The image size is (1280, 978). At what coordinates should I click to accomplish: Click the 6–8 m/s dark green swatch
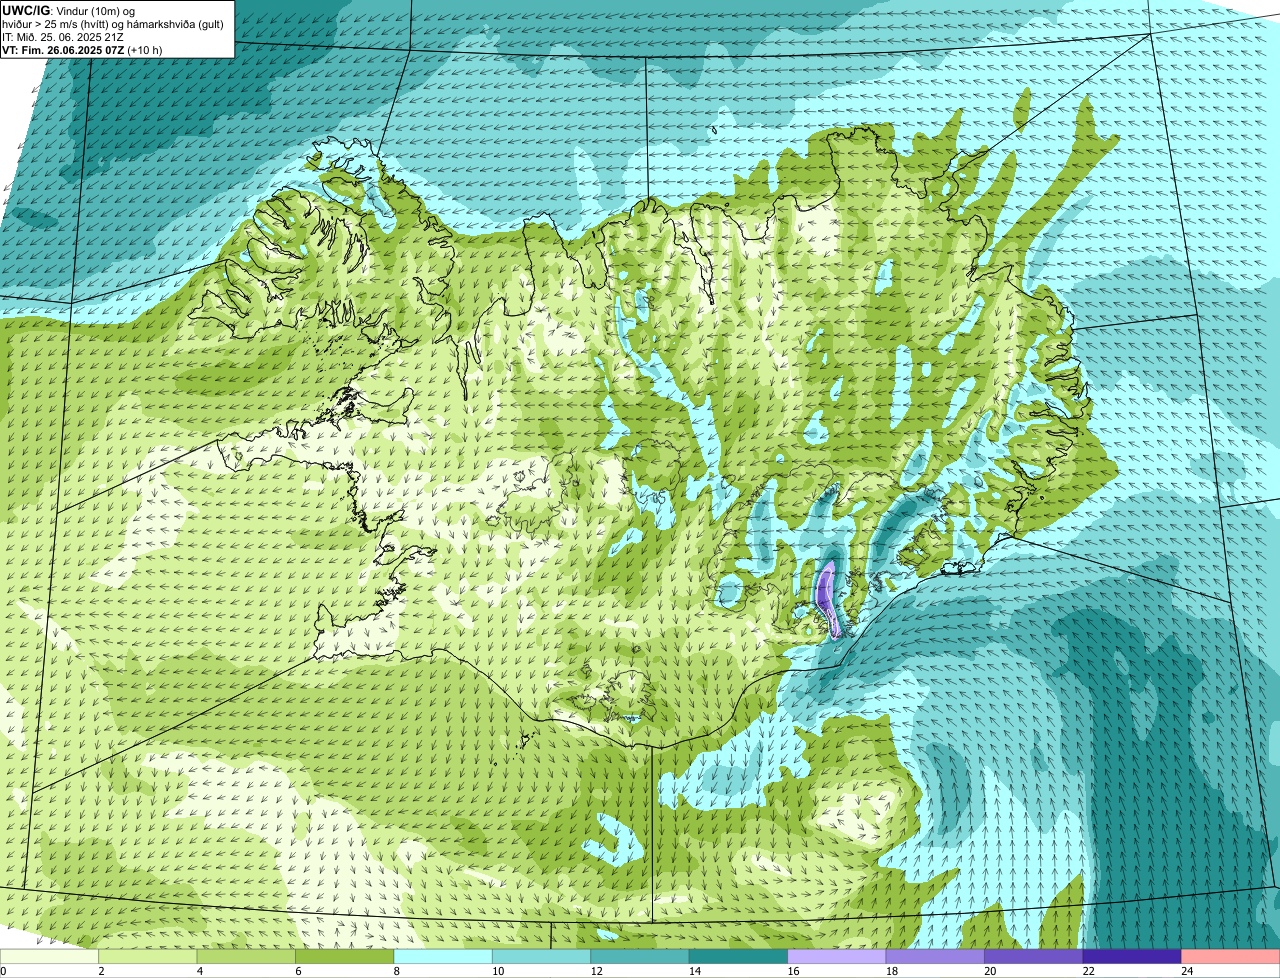345,957
